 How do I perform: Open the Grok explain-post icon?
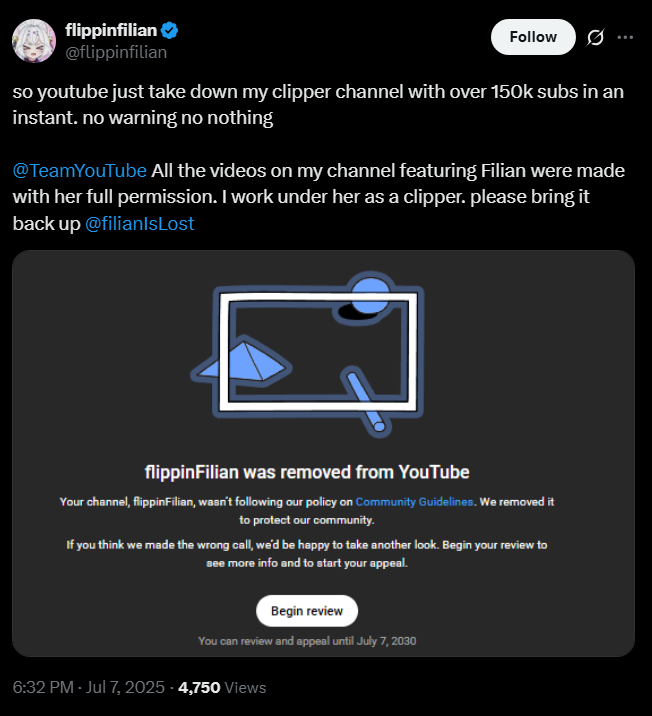click(x=595, y=37)
